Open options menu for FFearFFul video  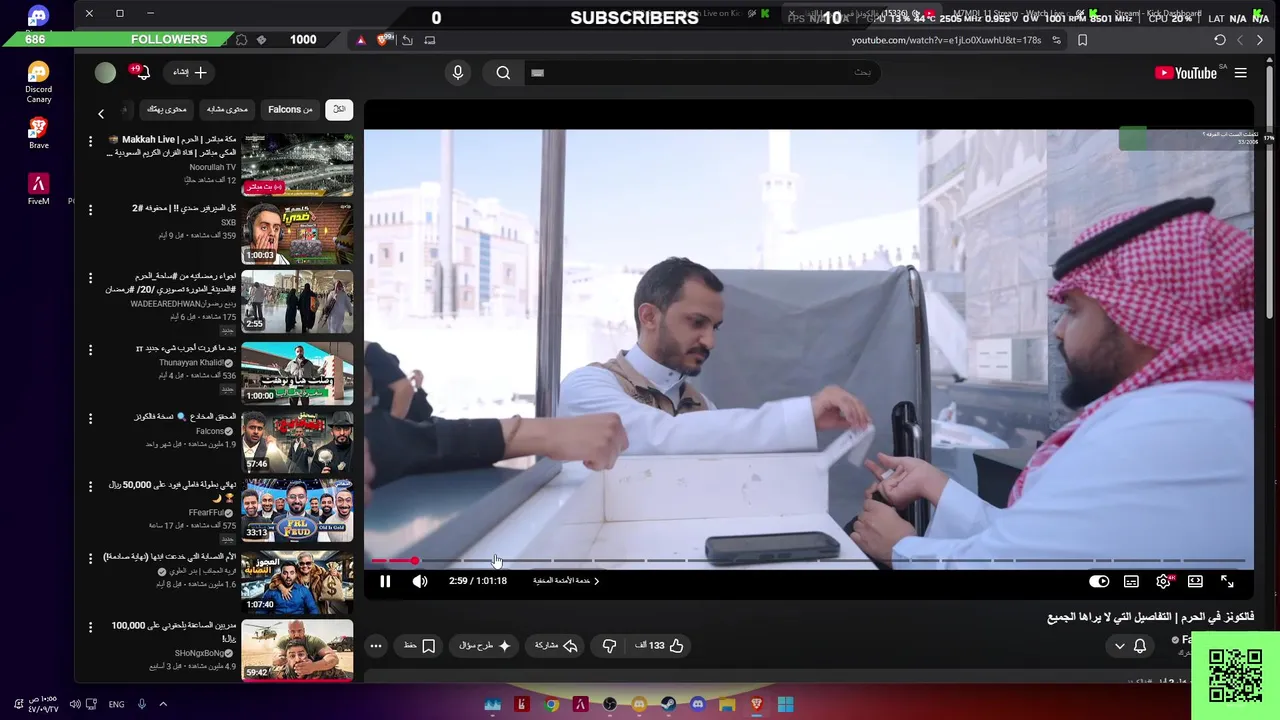point(90,487)
